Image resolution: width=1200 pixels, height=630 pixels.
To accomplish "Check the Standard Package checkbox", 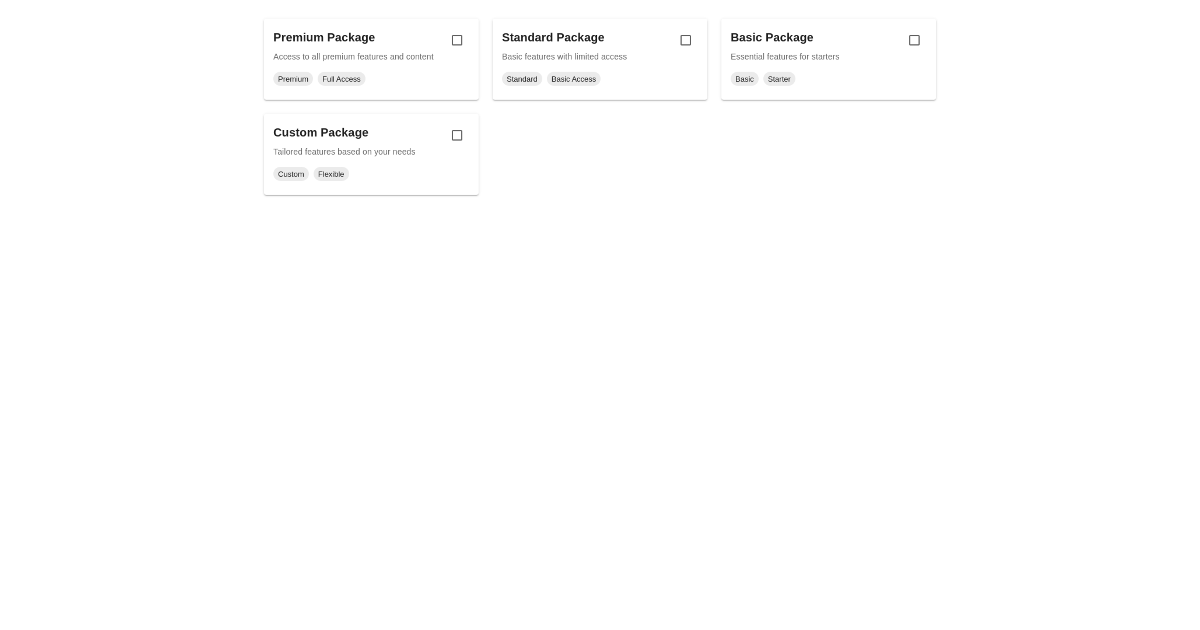I will point(686,40).
